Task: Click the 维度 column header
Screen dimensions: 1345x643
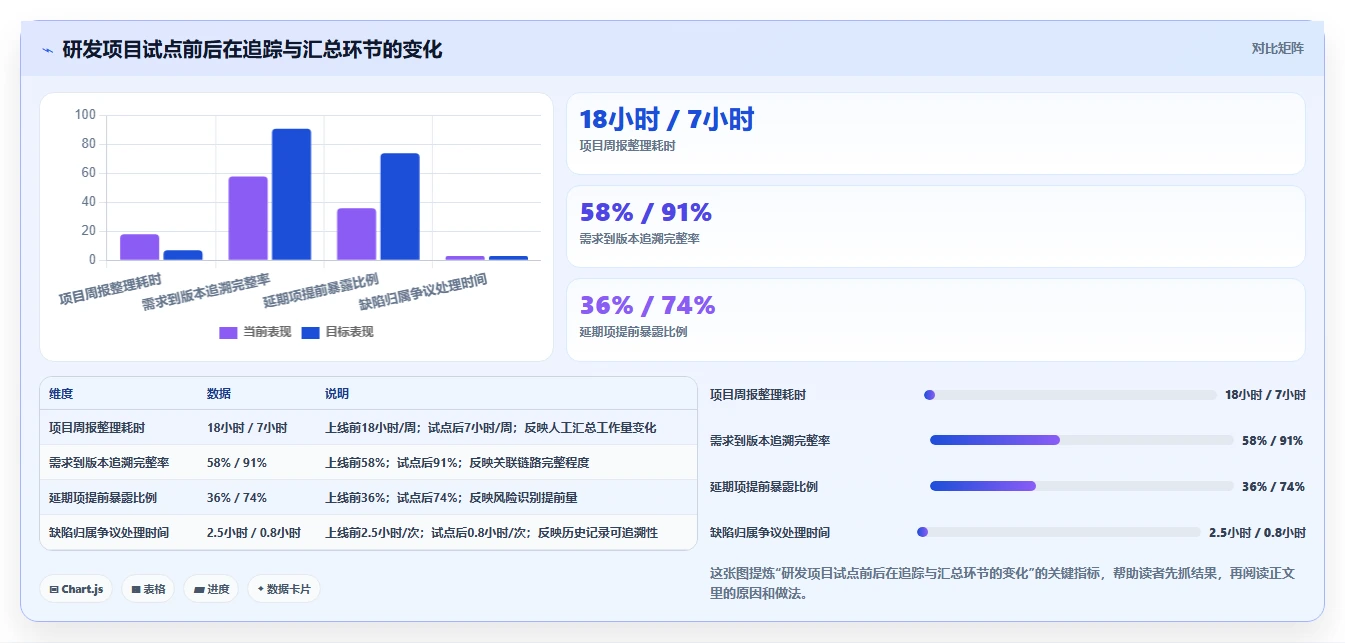Action: [61, 394]
